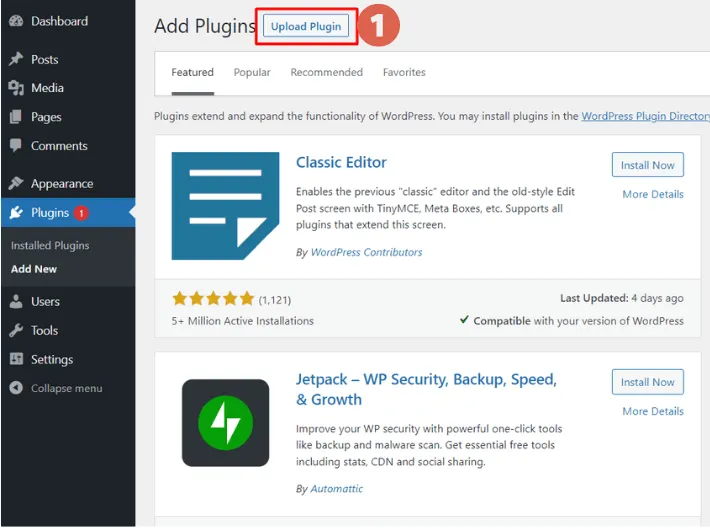View More Details for Classic Editor
The height and width of the screenshot is (528, 710).
pos(653,194)
